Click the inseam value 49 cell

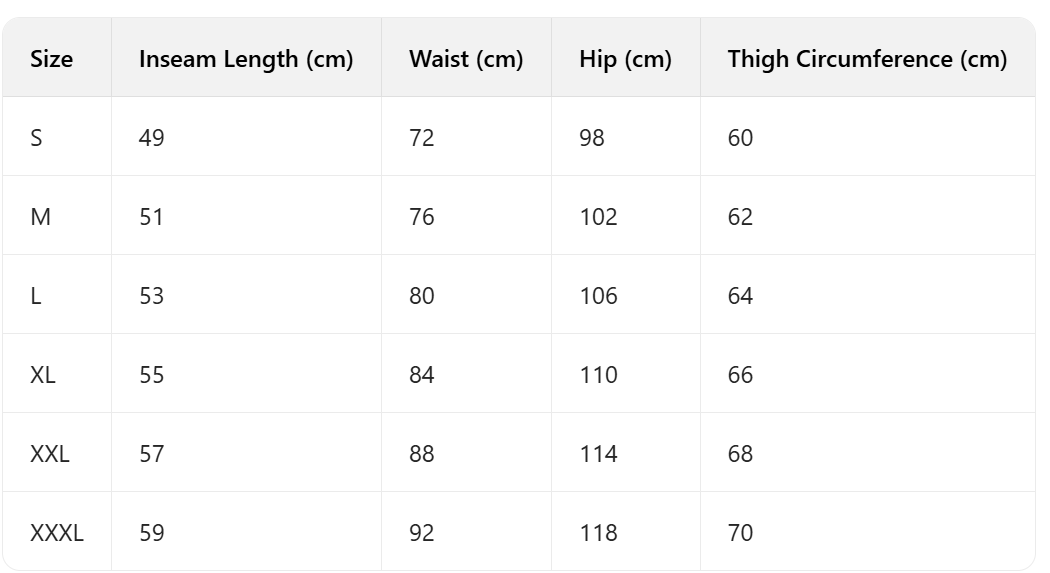click(152, 138)
